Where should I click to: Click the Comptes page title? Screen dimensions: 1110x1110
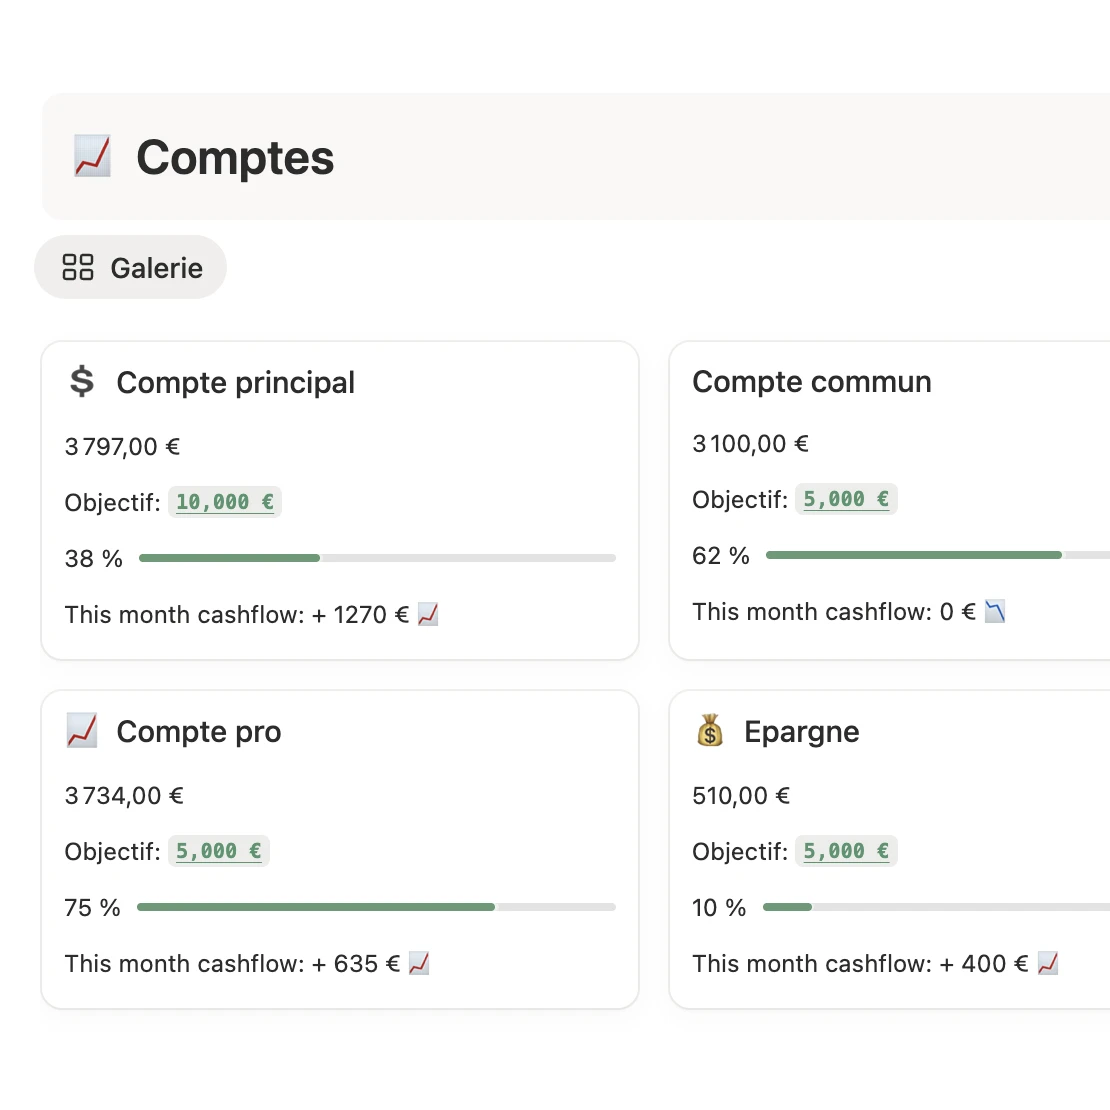(x=235, y=157)
